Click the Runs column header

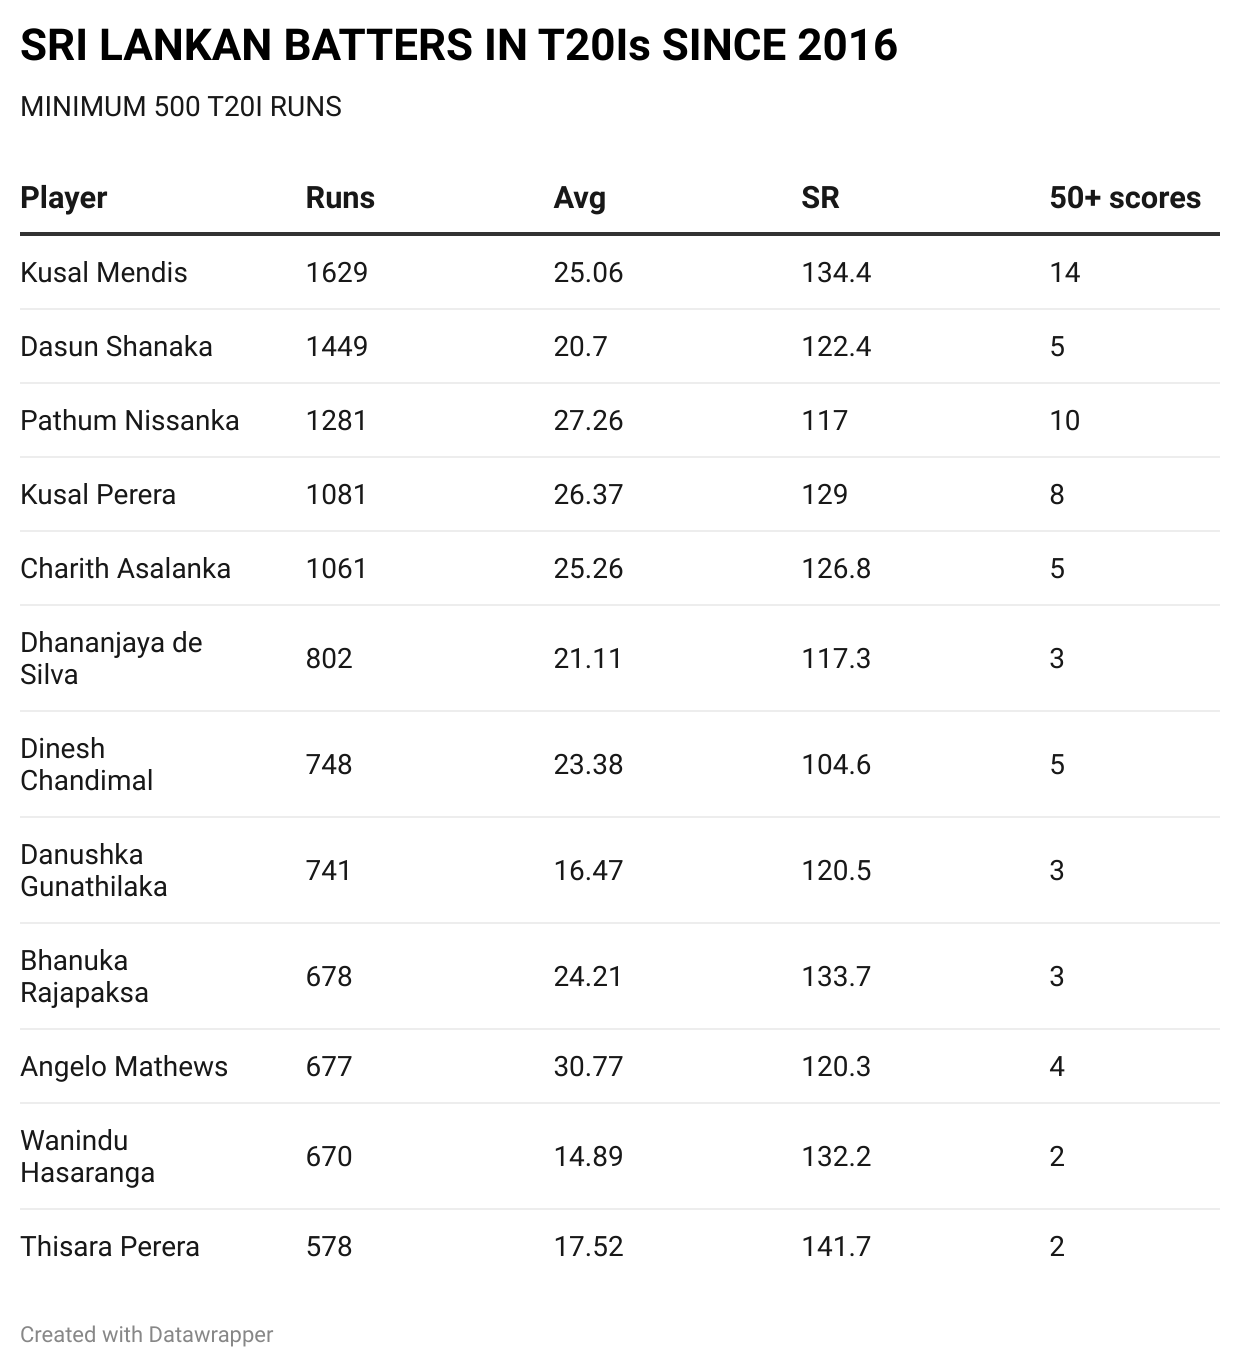point(340,198)
